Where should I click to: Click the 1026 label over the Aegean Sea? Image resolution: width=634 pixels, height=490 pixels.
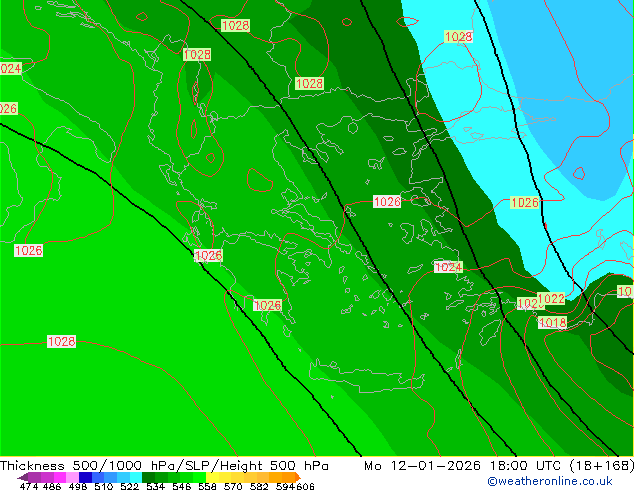click(x=387, y=202)
